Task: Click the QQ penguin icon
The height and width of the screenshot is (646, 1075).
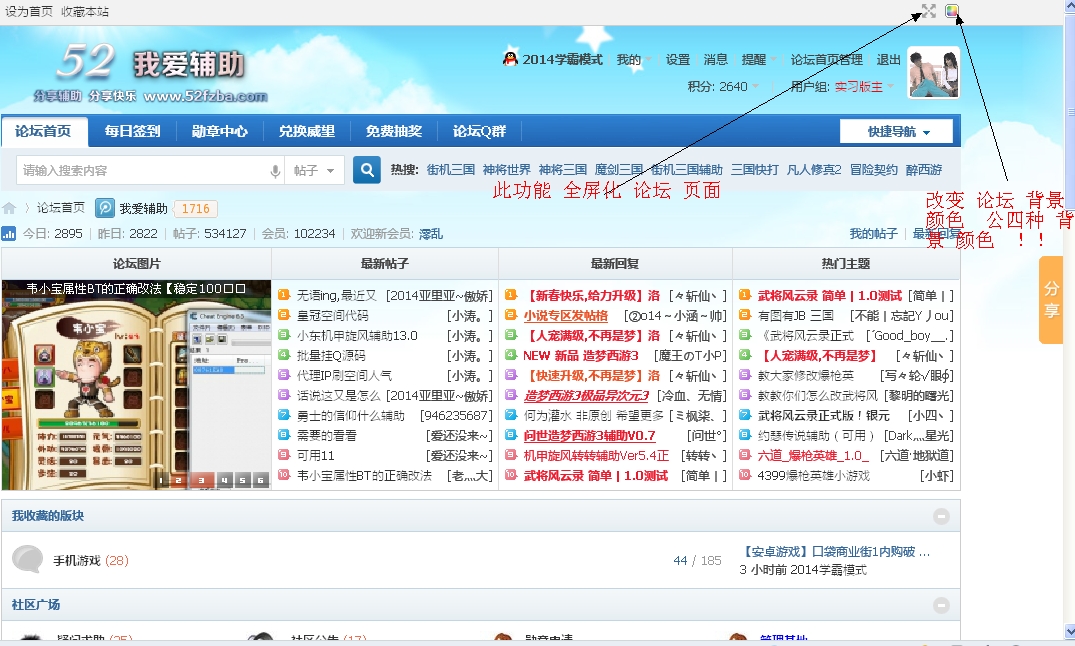Action: (x=510, y=59)
